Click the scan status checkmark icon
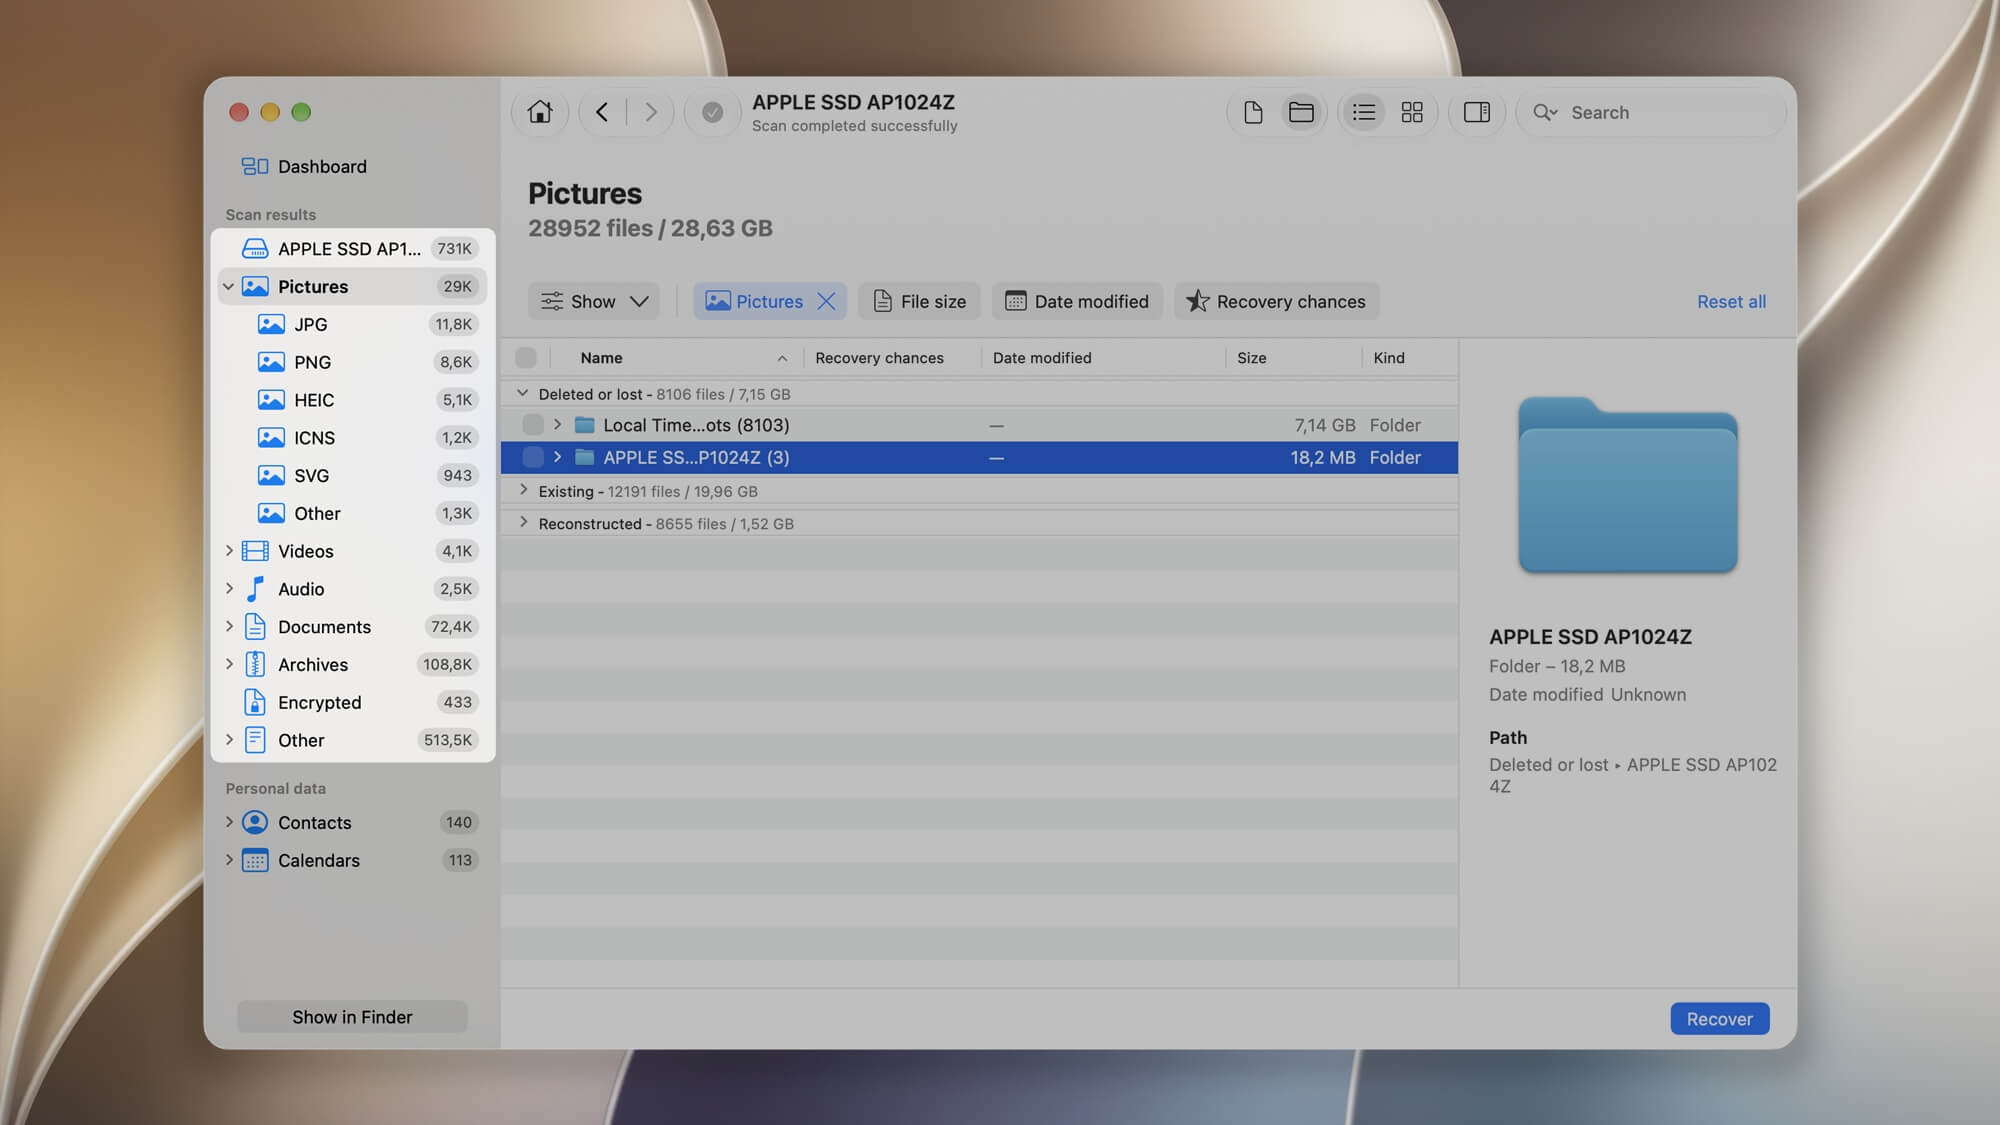 point(712,112)
